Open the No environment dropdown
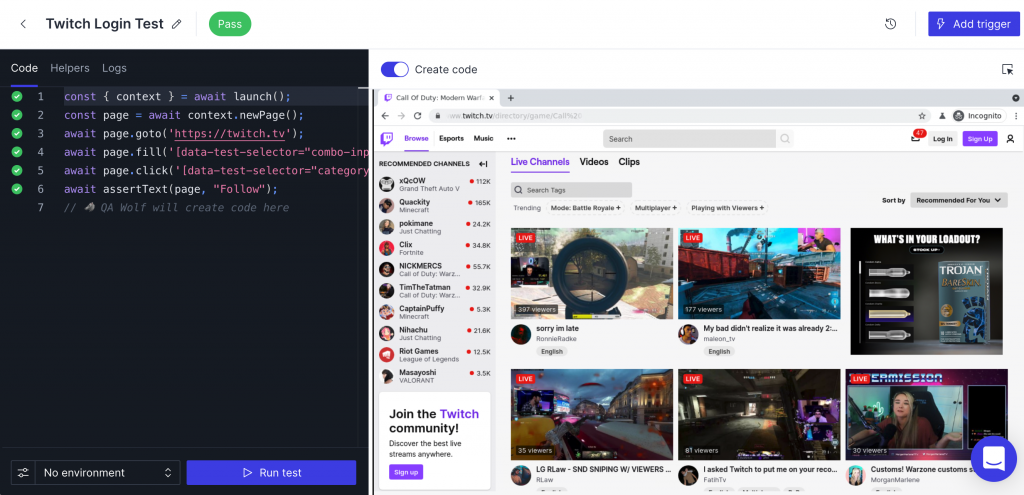This screenshot has width=1024, height=495. [x=108, y=472]
